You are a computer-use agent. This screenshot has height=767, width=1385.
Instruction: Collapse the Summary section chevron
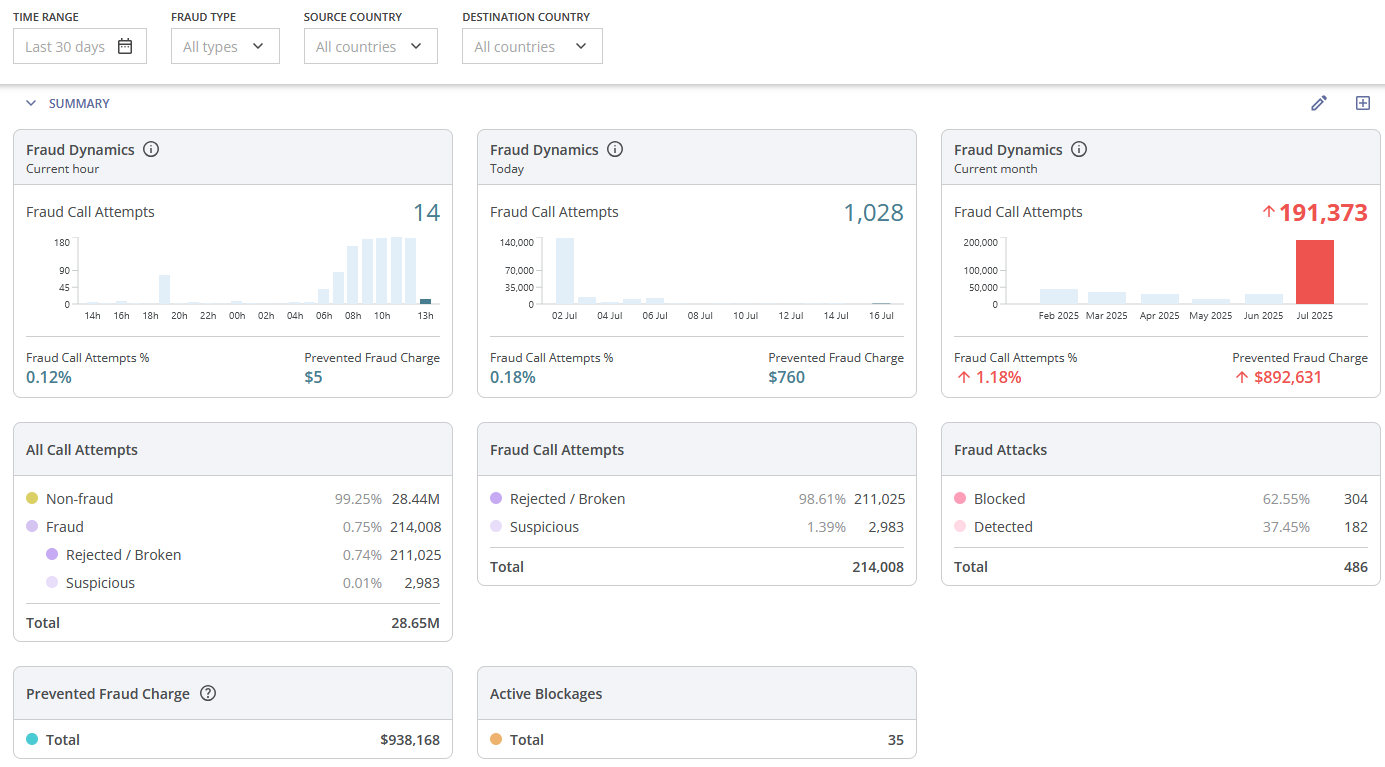[x=31, y=103]
